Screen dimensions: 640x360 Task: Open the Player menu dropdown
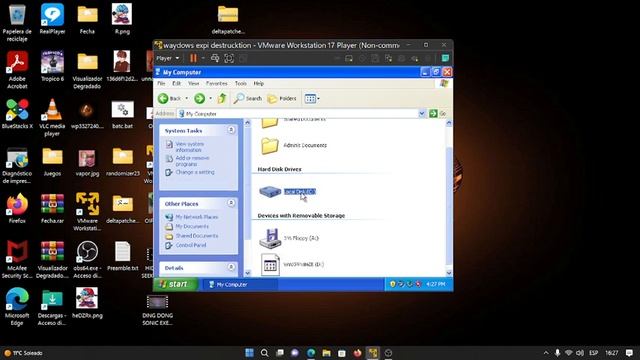coord(167,58)
